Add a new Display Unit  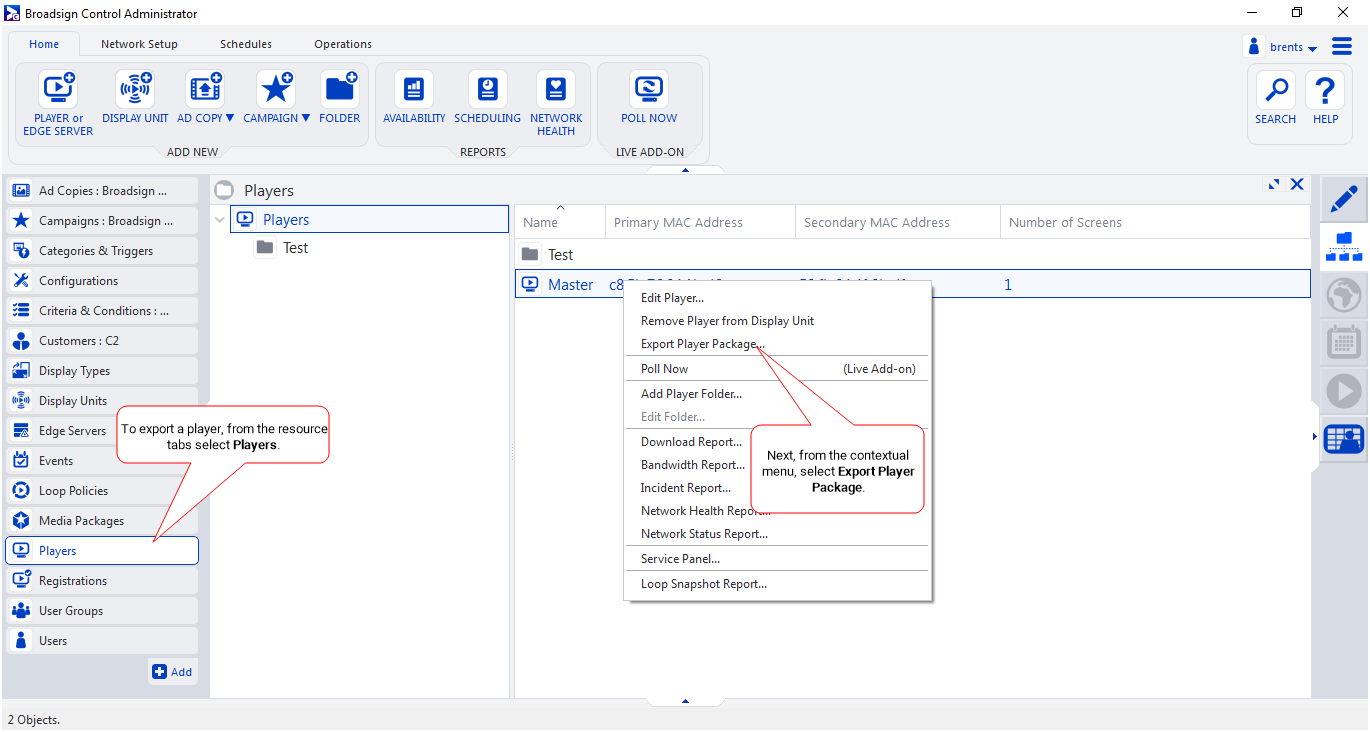click(x=135, y=90)
